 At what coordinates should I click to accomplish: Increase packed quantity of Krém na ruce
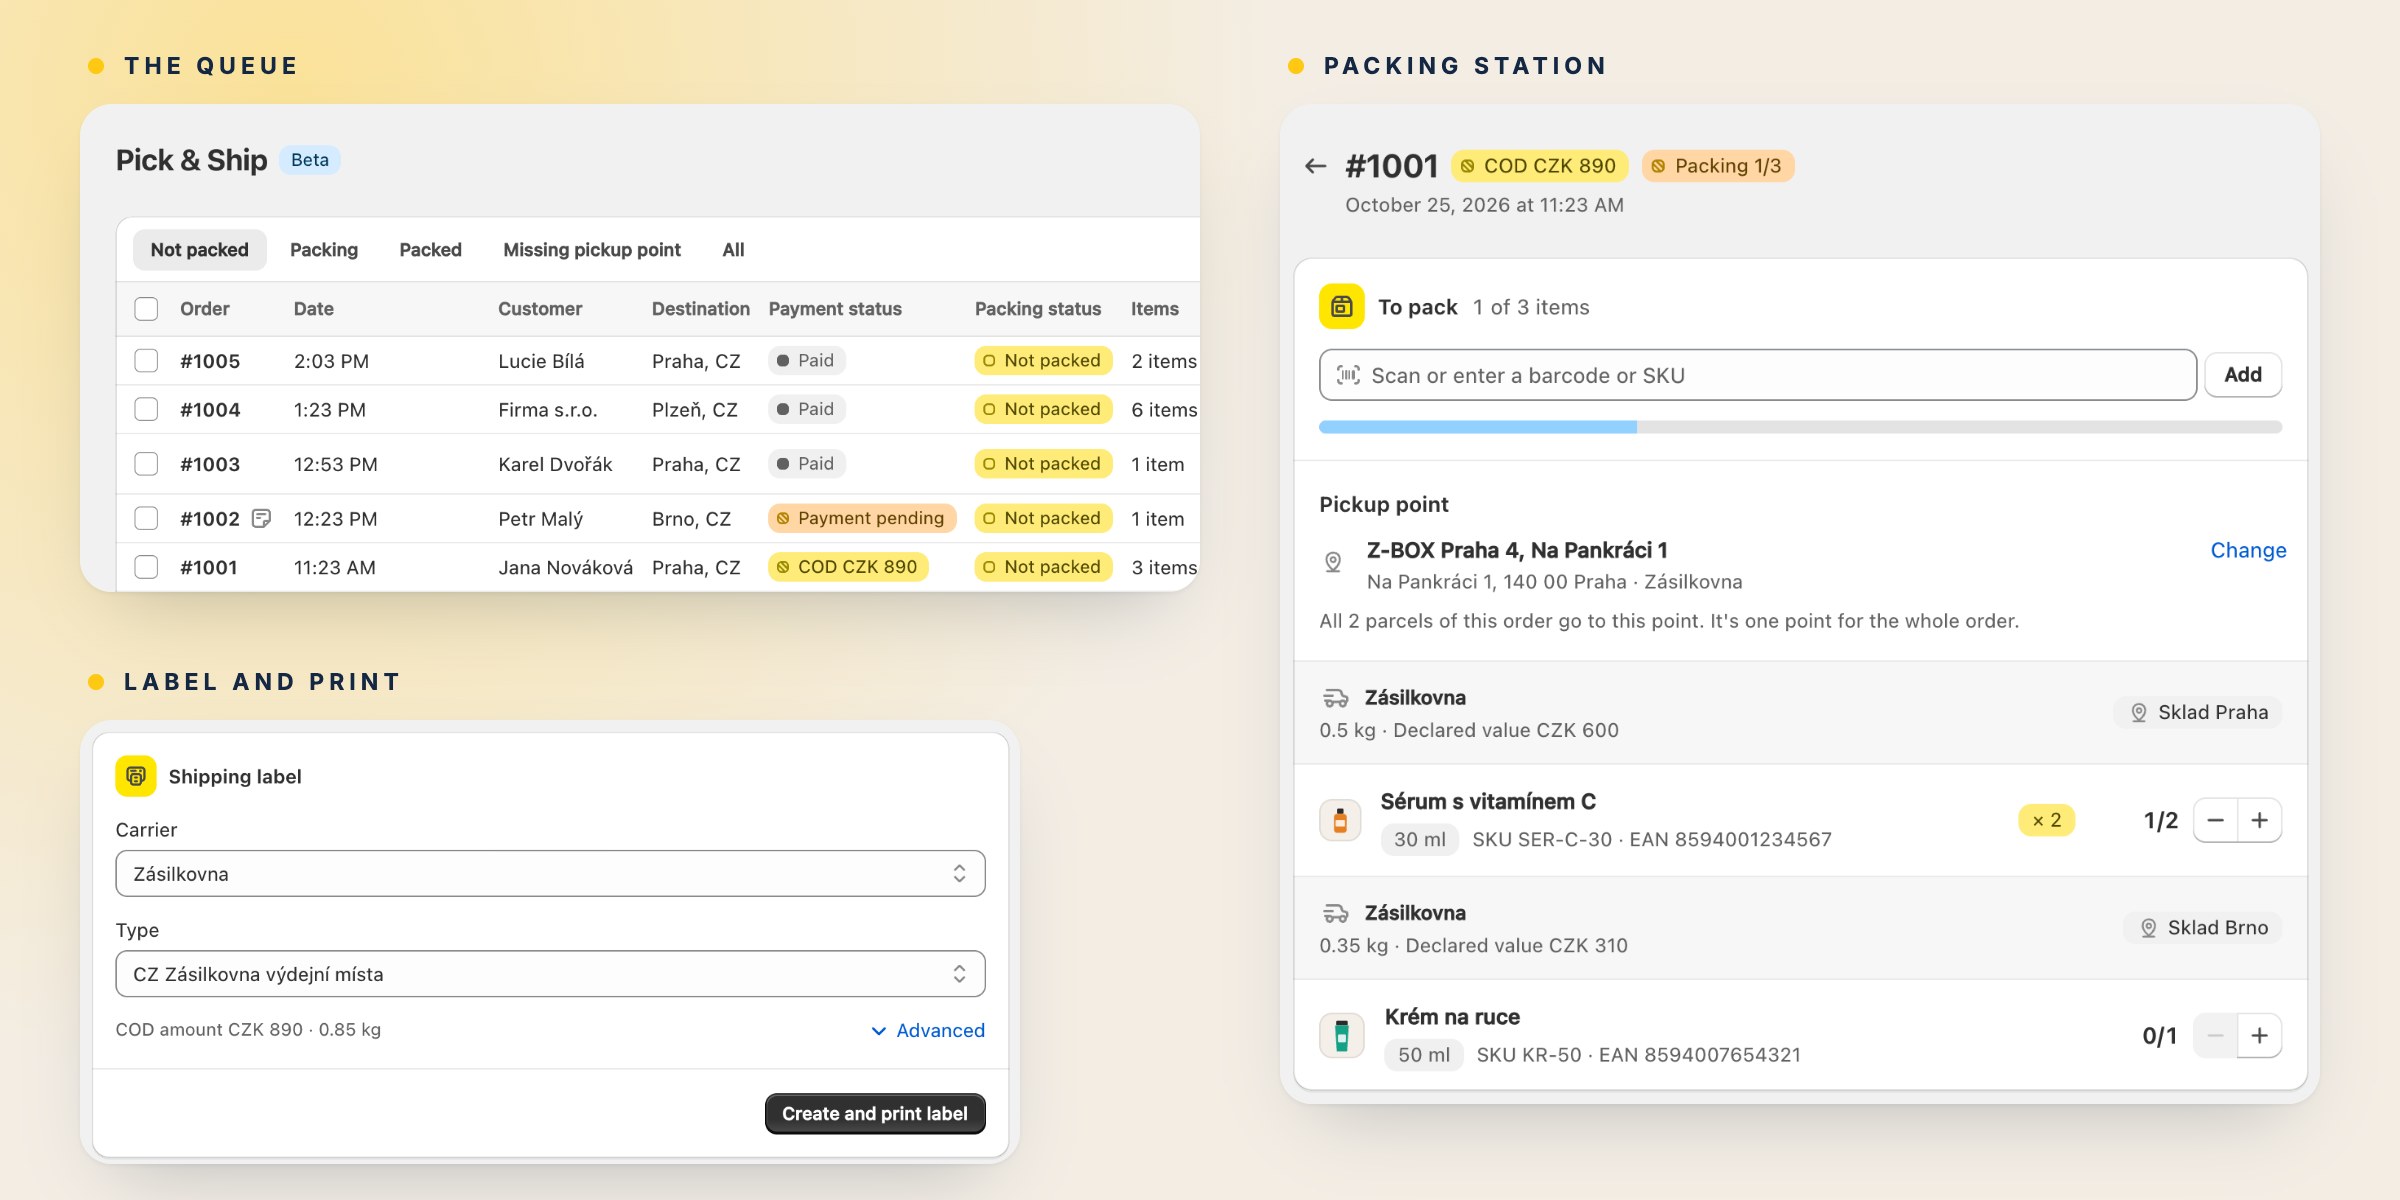pos(2260,1035)
